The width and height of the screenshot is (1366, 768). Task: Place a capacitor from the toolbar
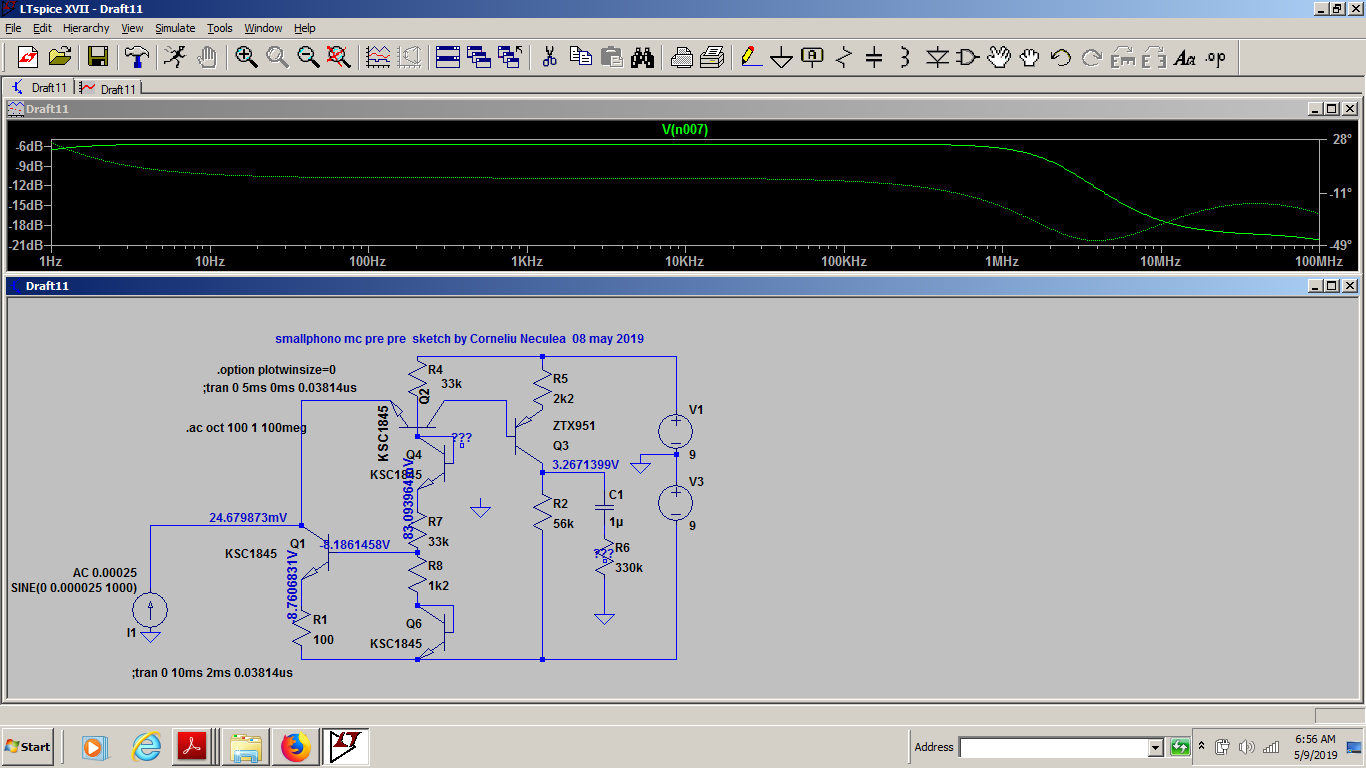click(x=875, y=57)
